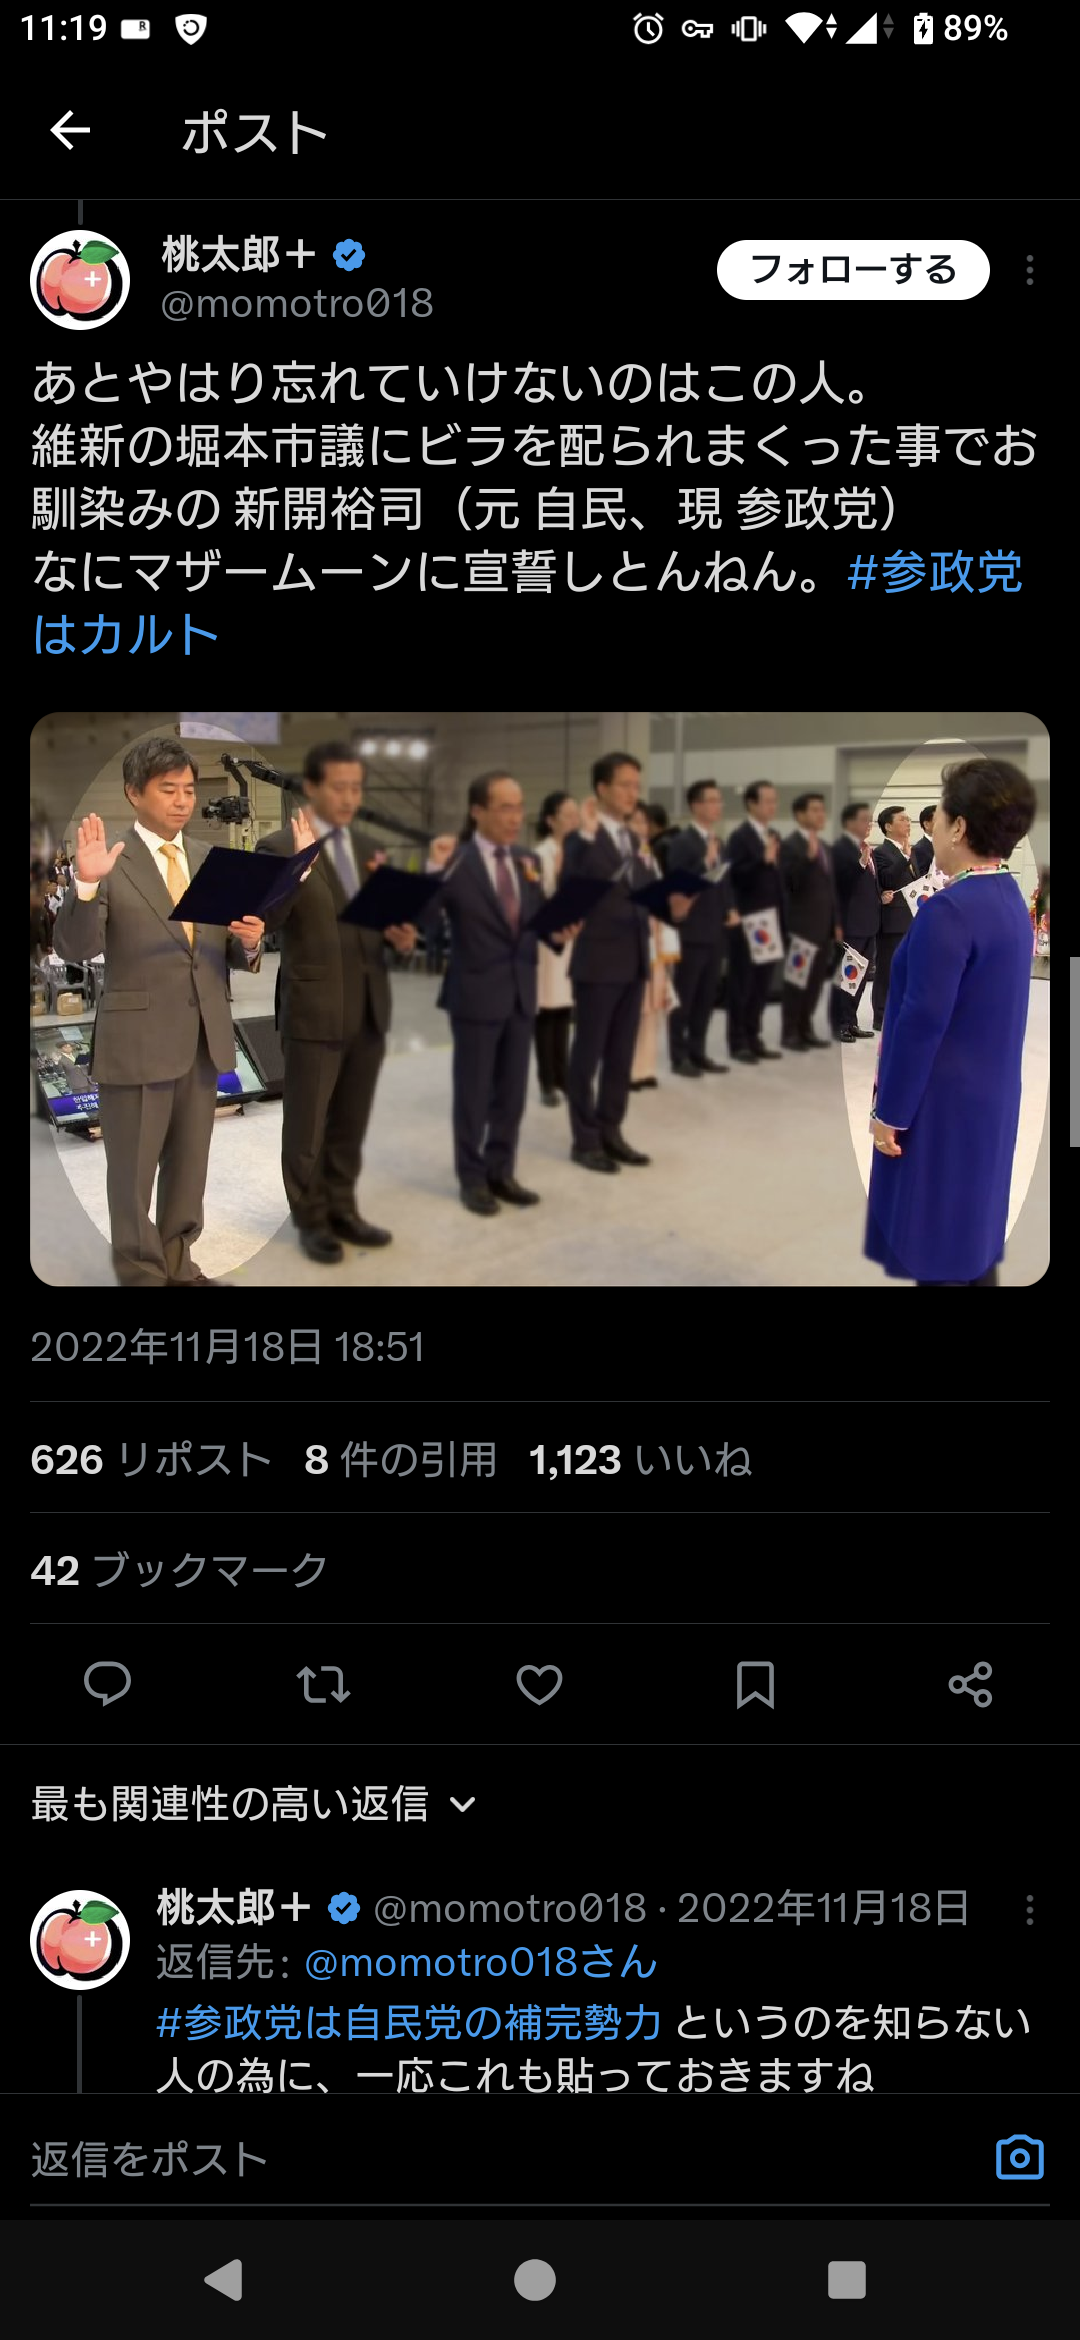Tap the camera icon in the reply bar
The height and width of the screenshot is (2340, 1080).
(1020, 2157)
